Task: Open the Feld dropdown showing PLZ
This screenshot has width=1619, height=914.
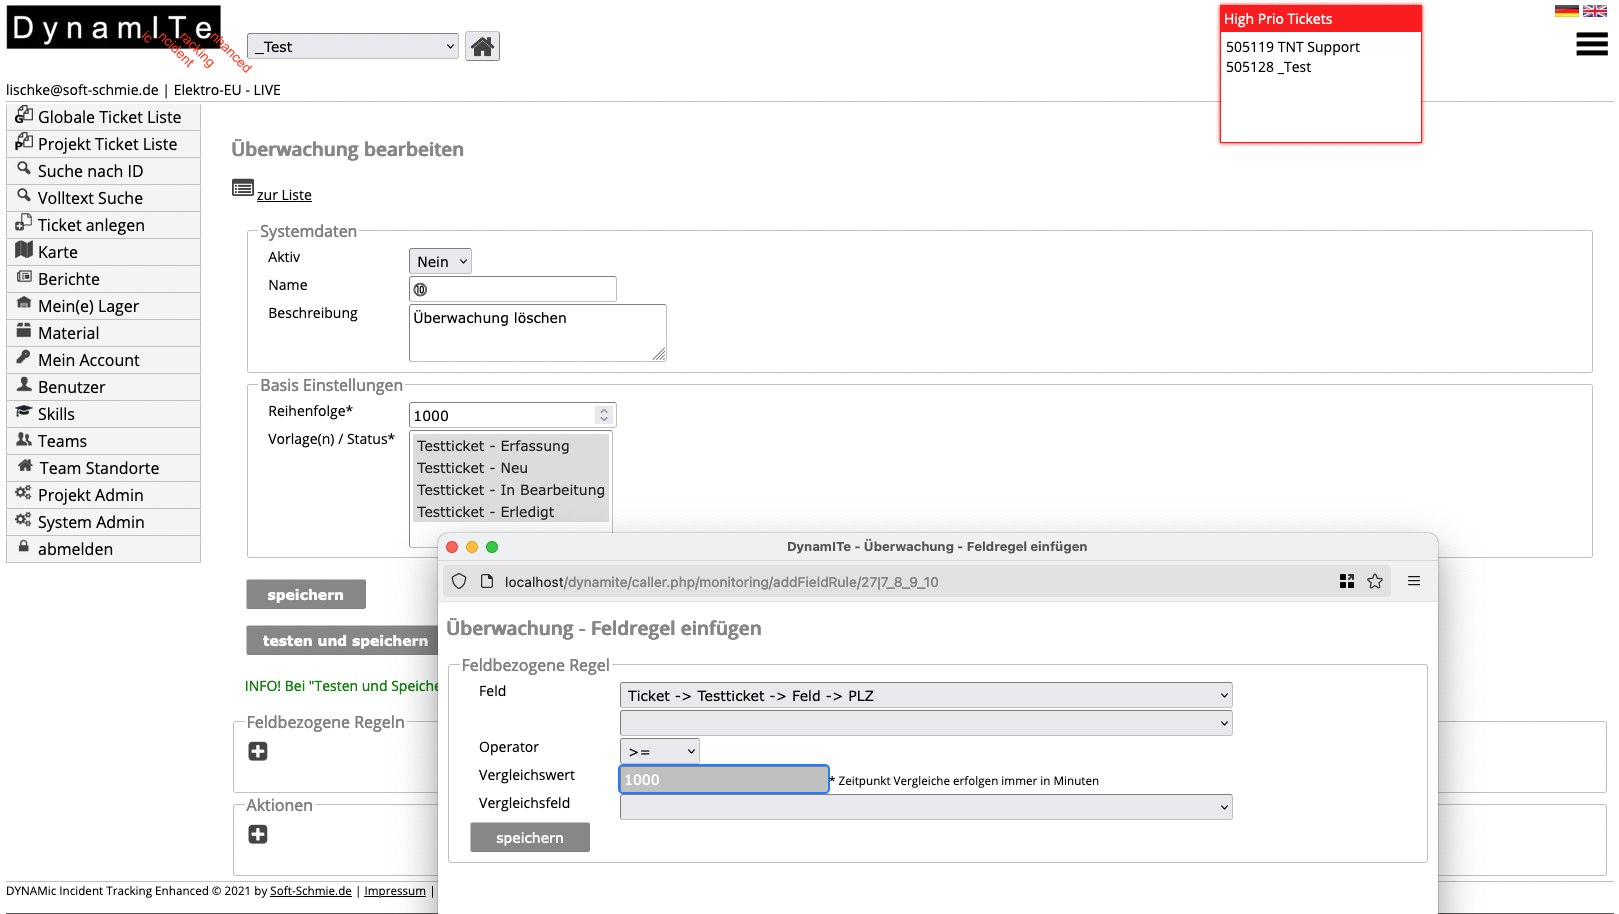Action: tap(925, 696)
